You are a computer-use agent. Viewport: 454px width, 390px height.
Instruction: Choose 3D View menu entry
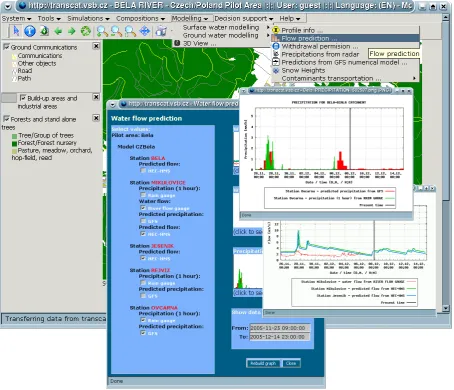221,43
